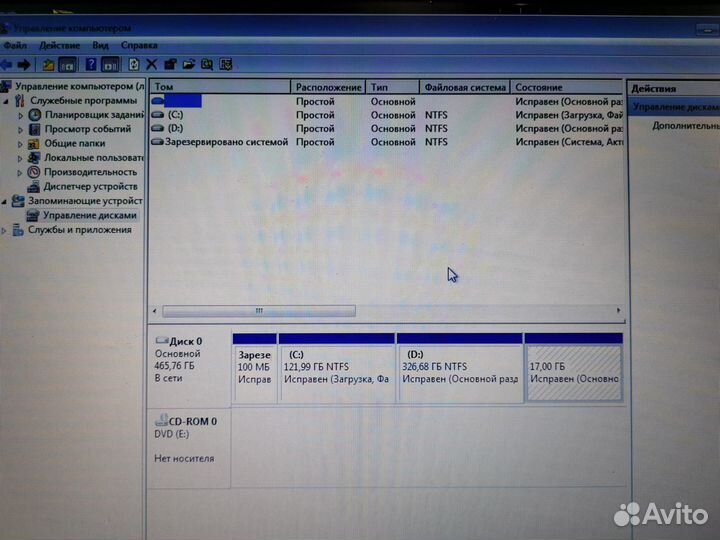Select the 100 МБ reserved partition block
This screenshot has height=540, width=720.
pos(254,368)
